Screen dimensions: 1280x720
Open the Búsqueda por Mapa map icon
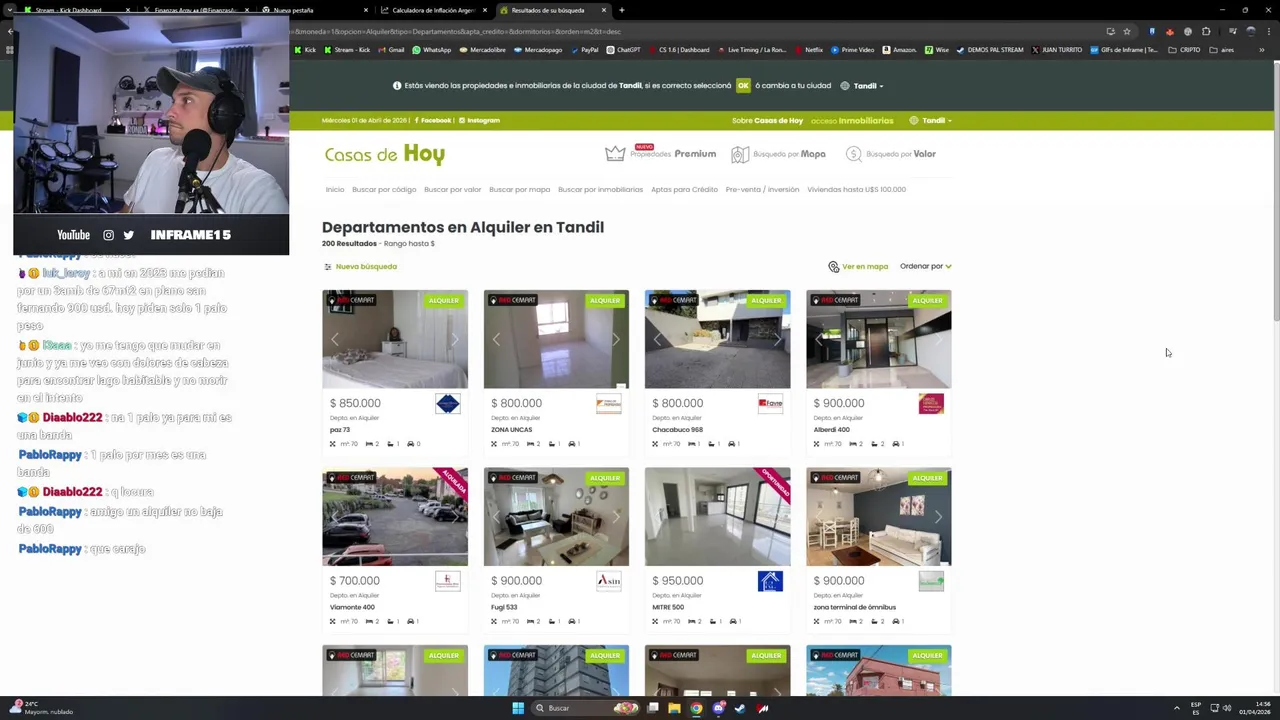click(740, 154)
